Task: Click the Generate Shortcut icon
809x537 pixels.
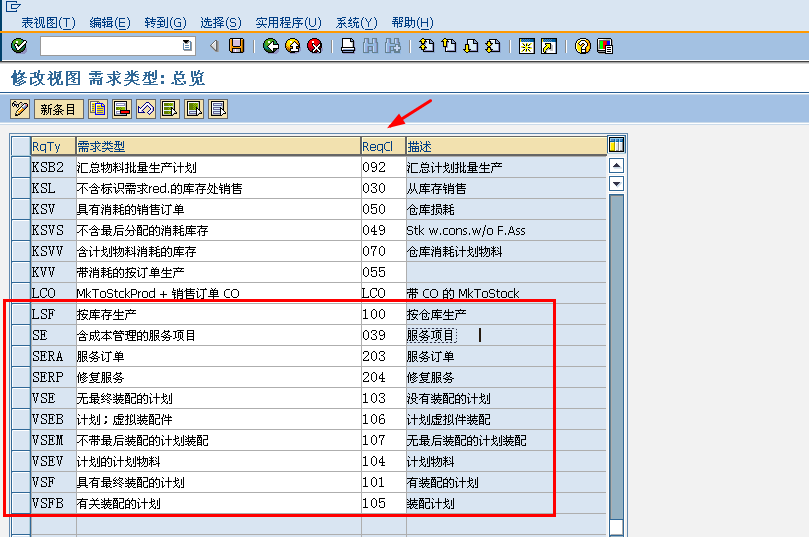Action: point(549,46)
